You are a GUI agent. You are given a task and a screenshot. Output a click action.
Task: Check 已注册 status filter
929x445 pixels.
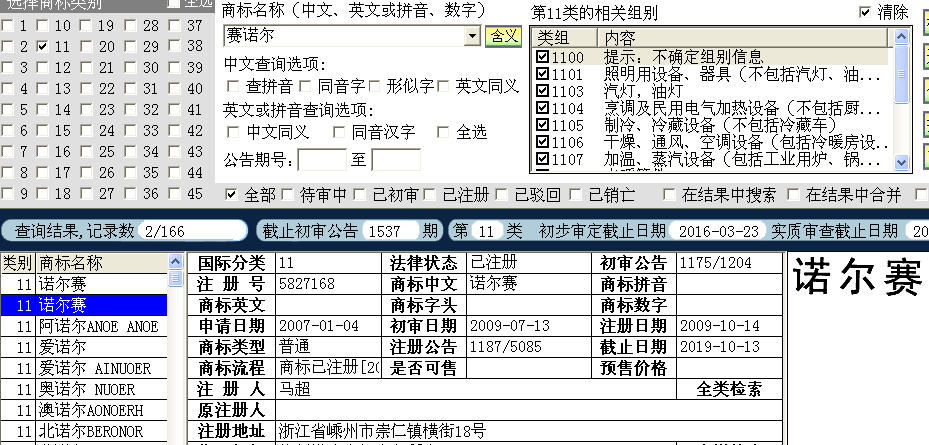click(x=430, y=195)
